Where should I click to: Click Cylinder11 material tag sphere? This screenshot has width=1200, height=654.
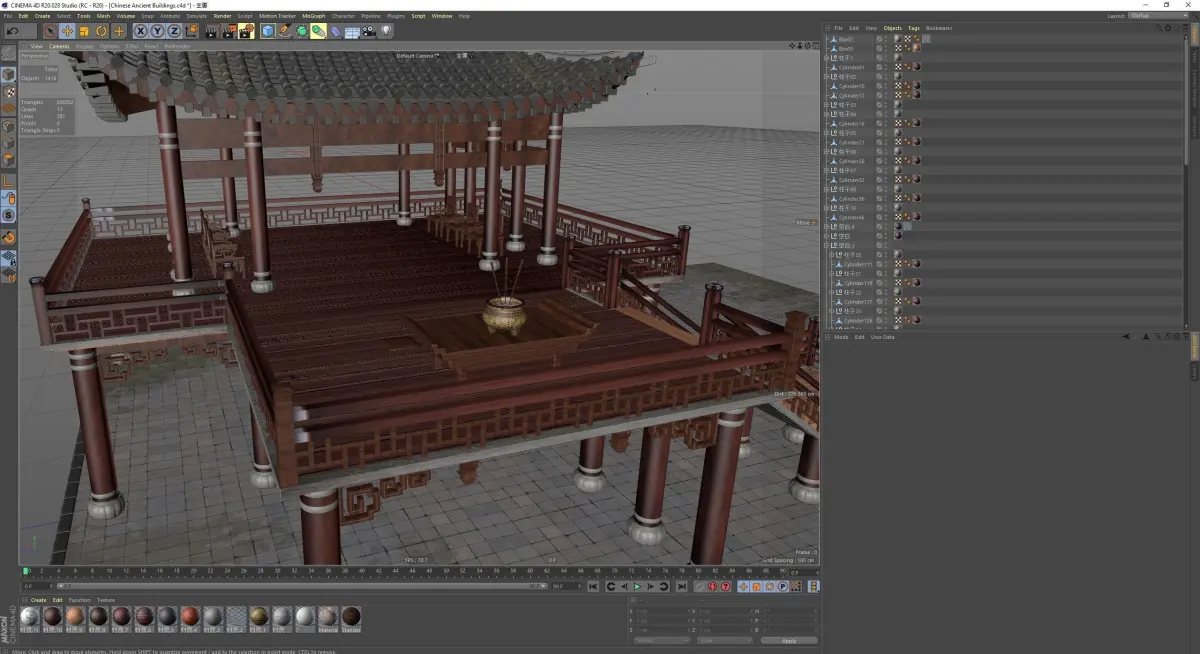[x=916, y=95]
